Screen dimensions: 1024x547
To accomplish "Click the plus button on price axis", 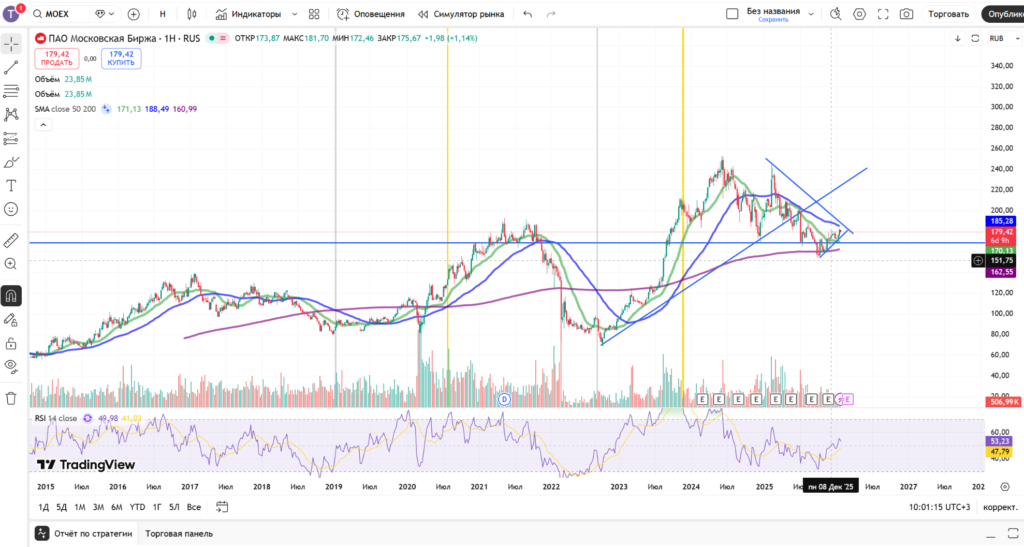I will click(978, 260).
